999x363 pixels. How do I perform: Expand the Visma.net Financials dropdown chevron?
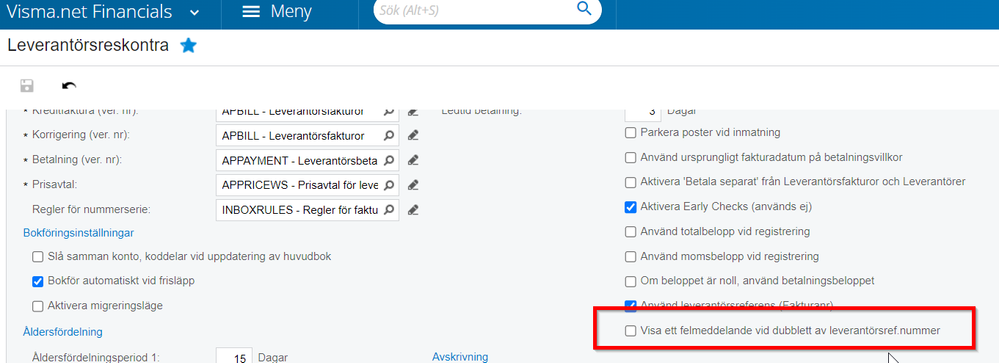pyautogui.click(x=194, y=12)
